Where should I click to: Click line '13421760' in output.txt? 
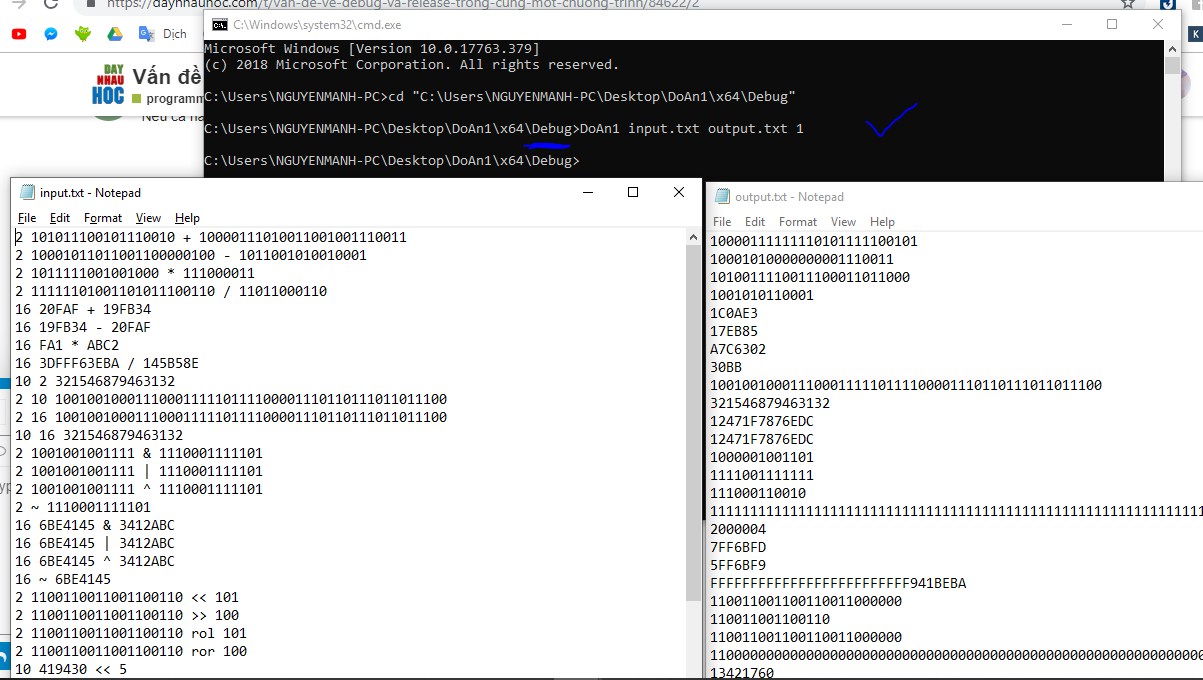pyautogui.click(x=742, y=673)
